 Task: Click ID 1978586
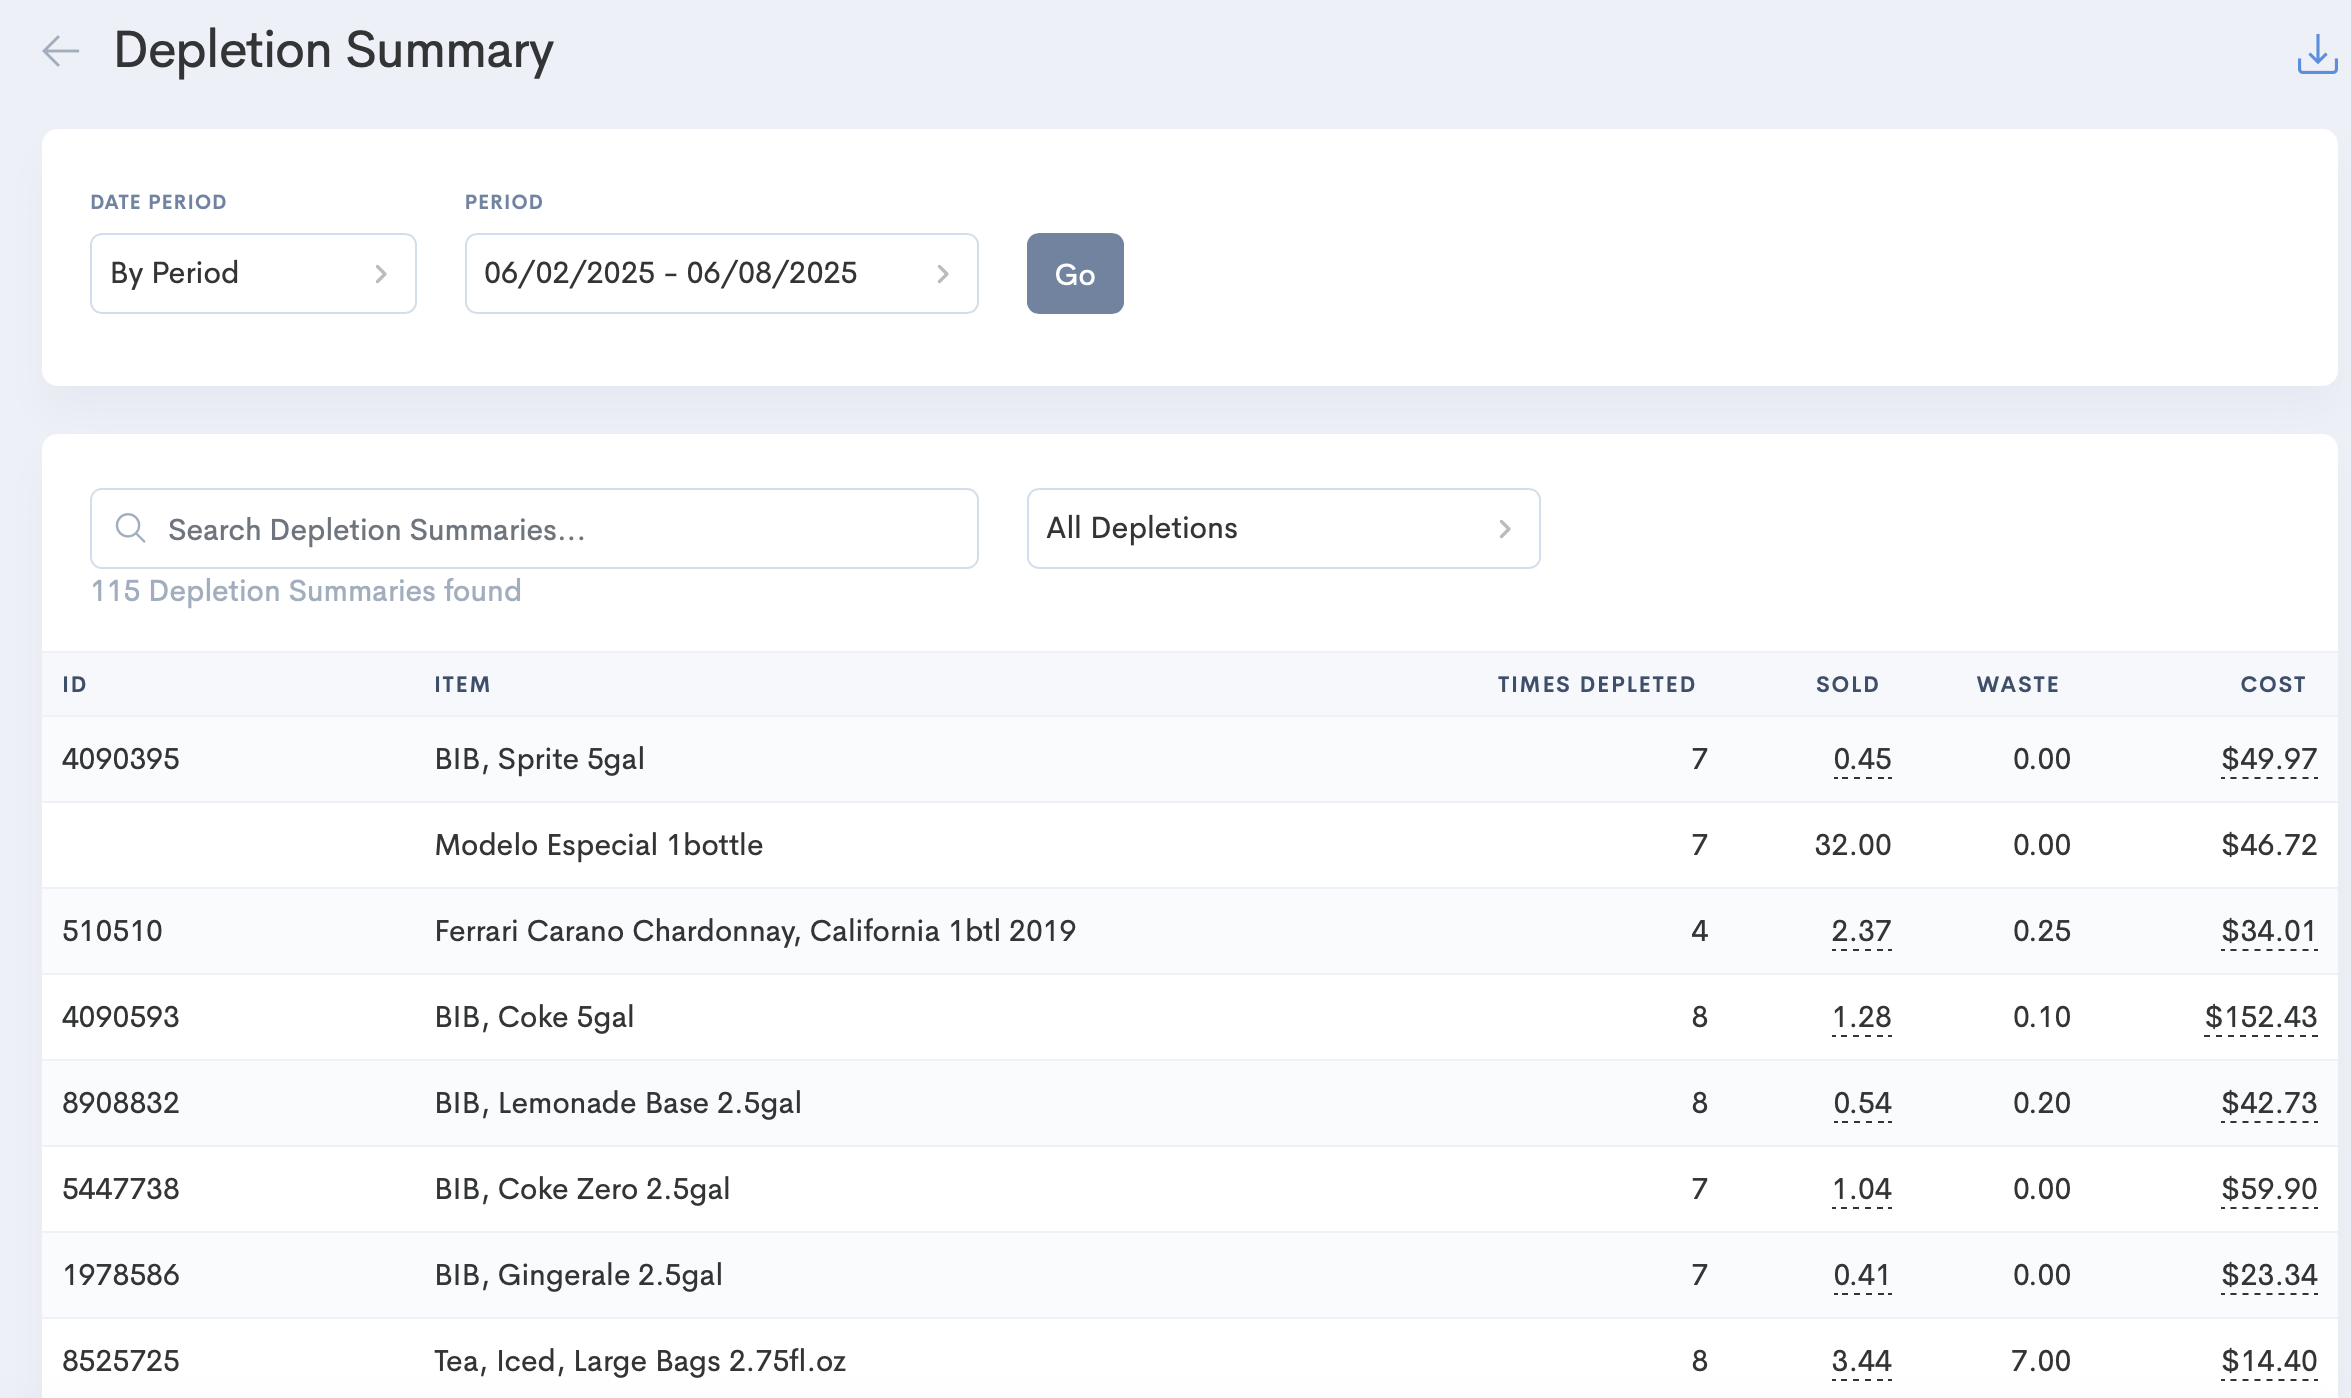click(x=121, y=1275)
